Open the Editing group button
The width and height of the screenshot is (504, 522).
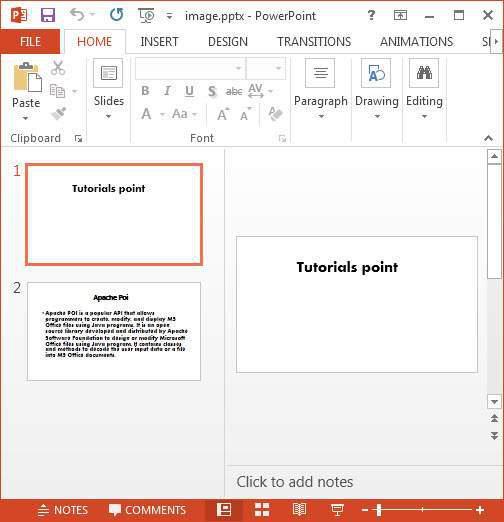[x=424, y=88]
